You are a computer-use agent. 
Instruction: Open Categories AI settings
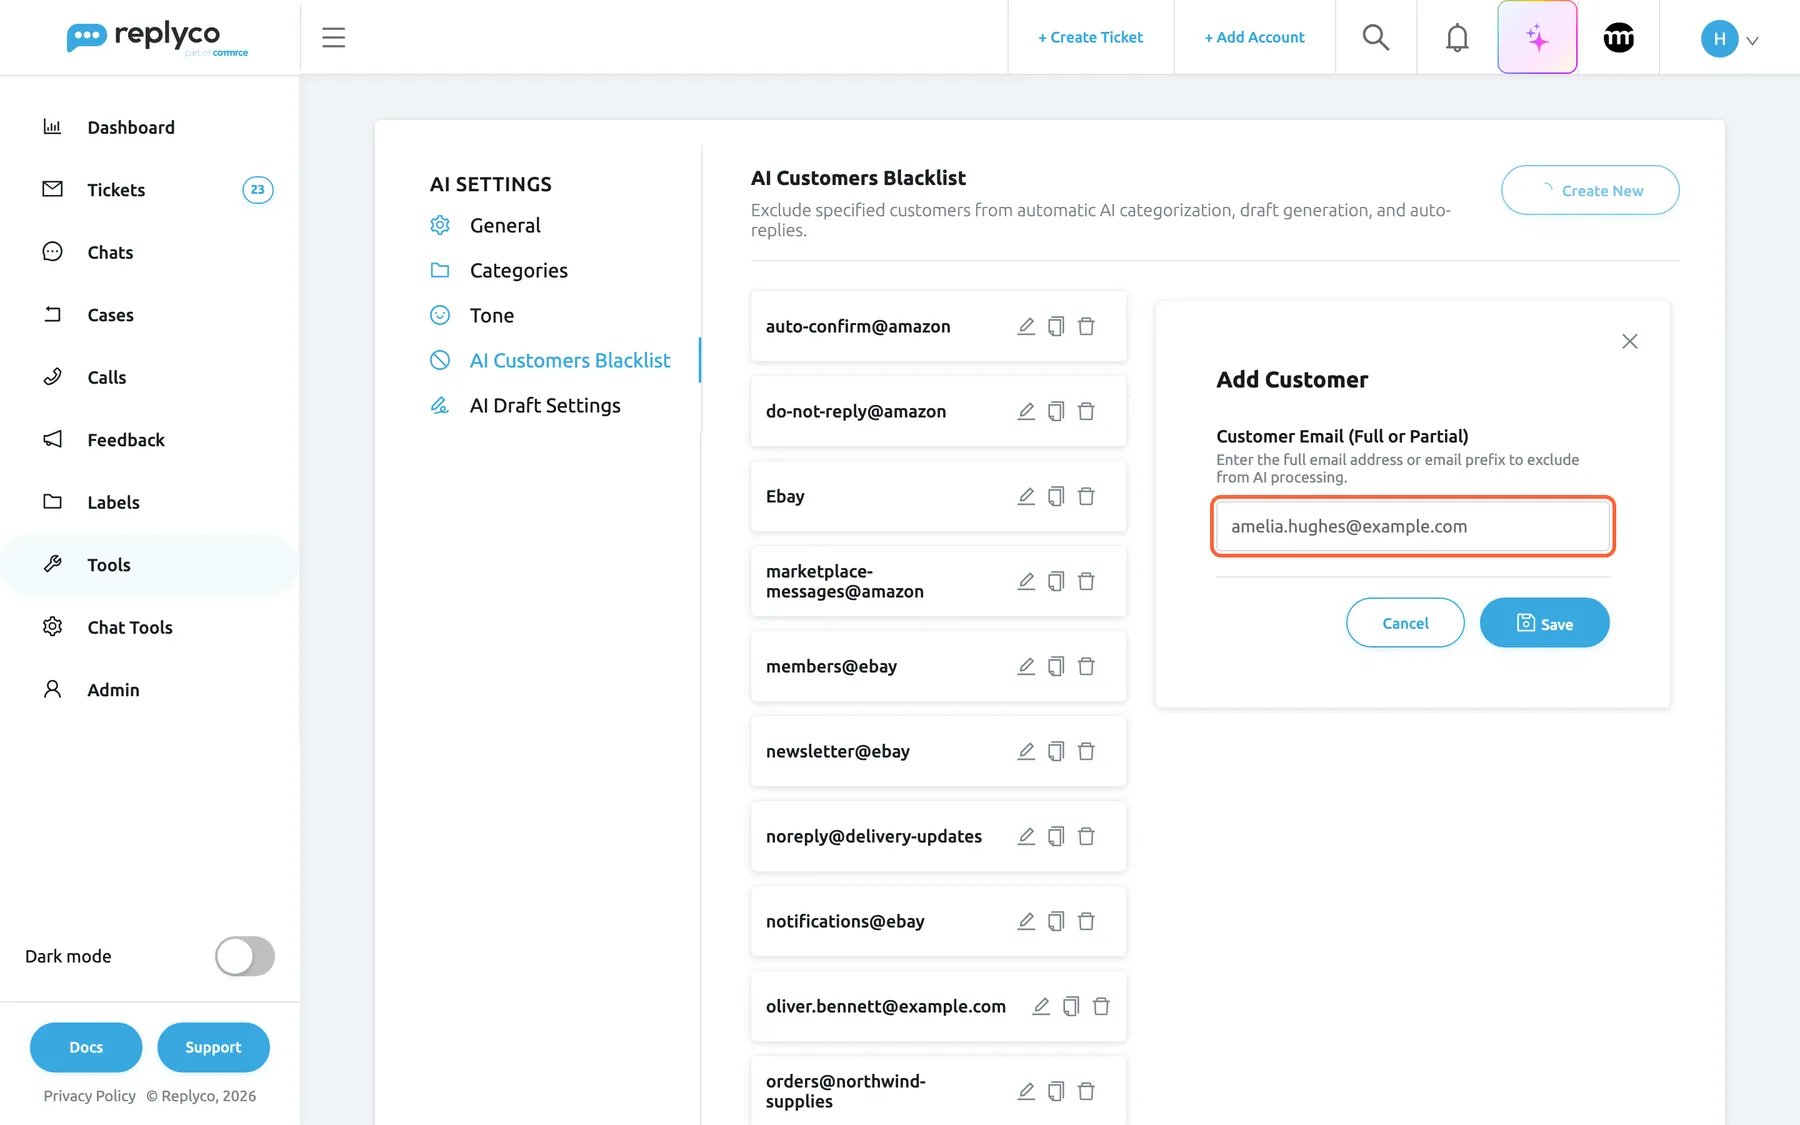(518, 270)
